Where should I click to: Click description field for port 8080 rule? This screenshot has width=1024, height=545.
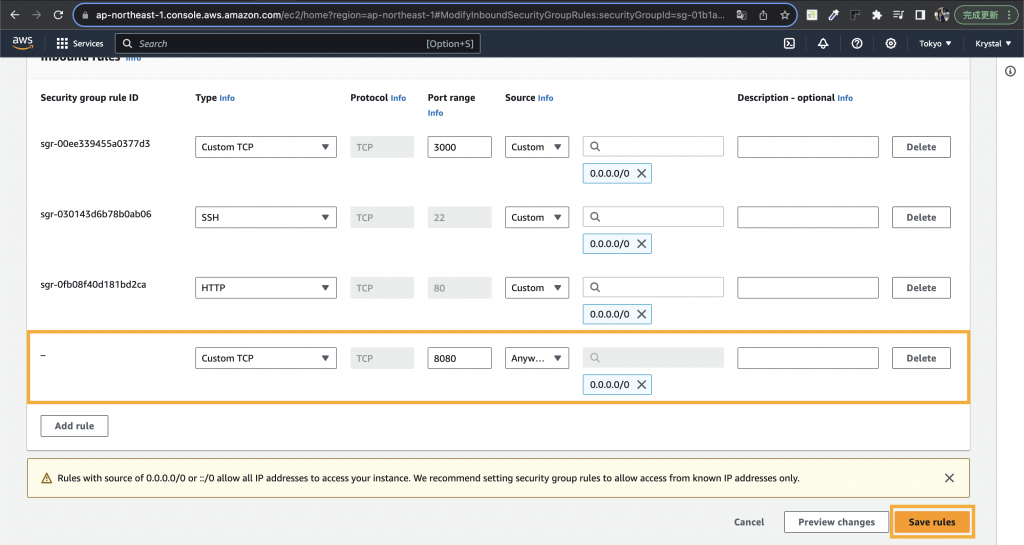pyautogui.click(x=808, y=358)
